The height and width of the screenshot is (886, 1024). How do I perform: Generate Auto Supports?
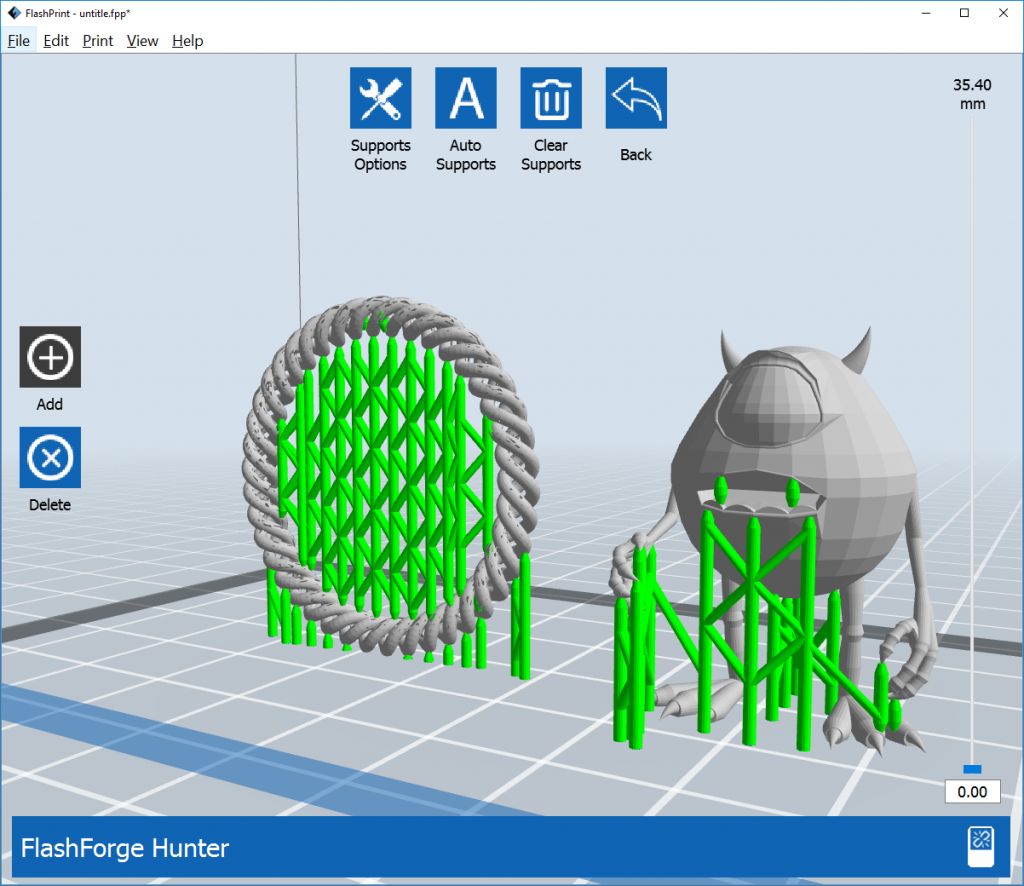pos(466,98)
